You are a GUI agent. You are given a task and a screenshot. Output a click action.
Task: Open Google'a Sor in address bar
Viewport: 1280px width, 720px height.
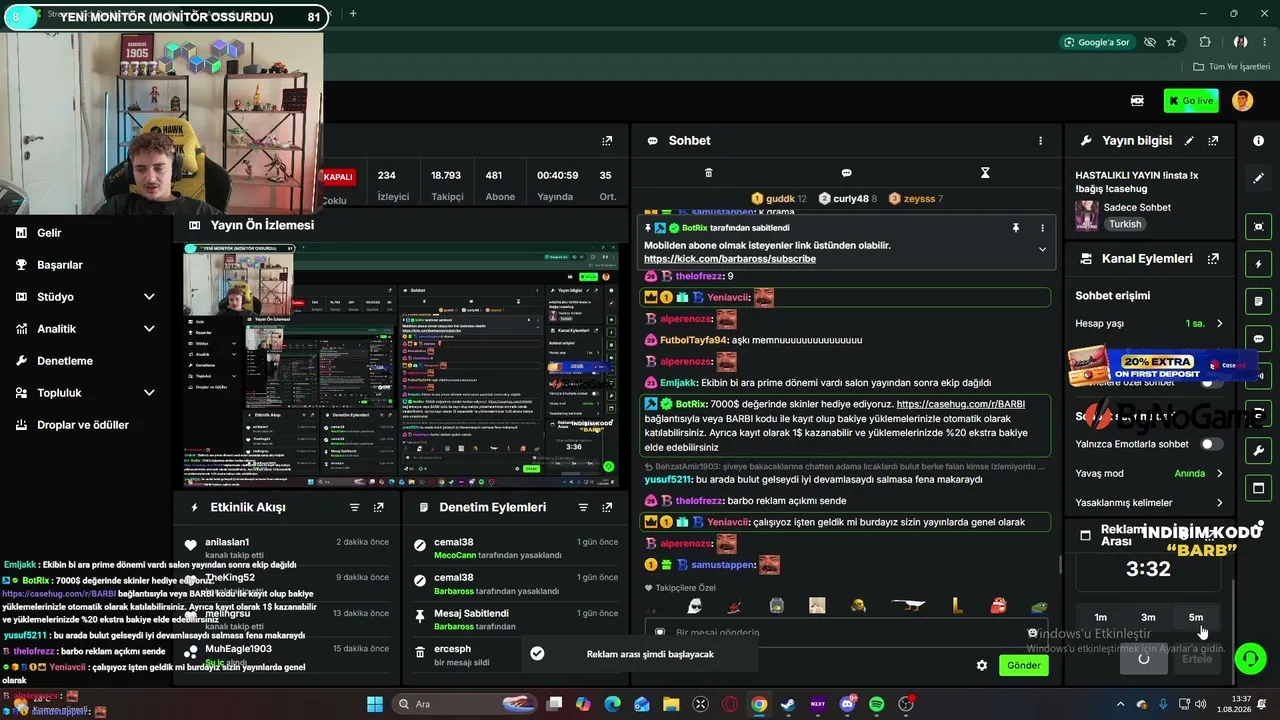(x=1097, y=42)
